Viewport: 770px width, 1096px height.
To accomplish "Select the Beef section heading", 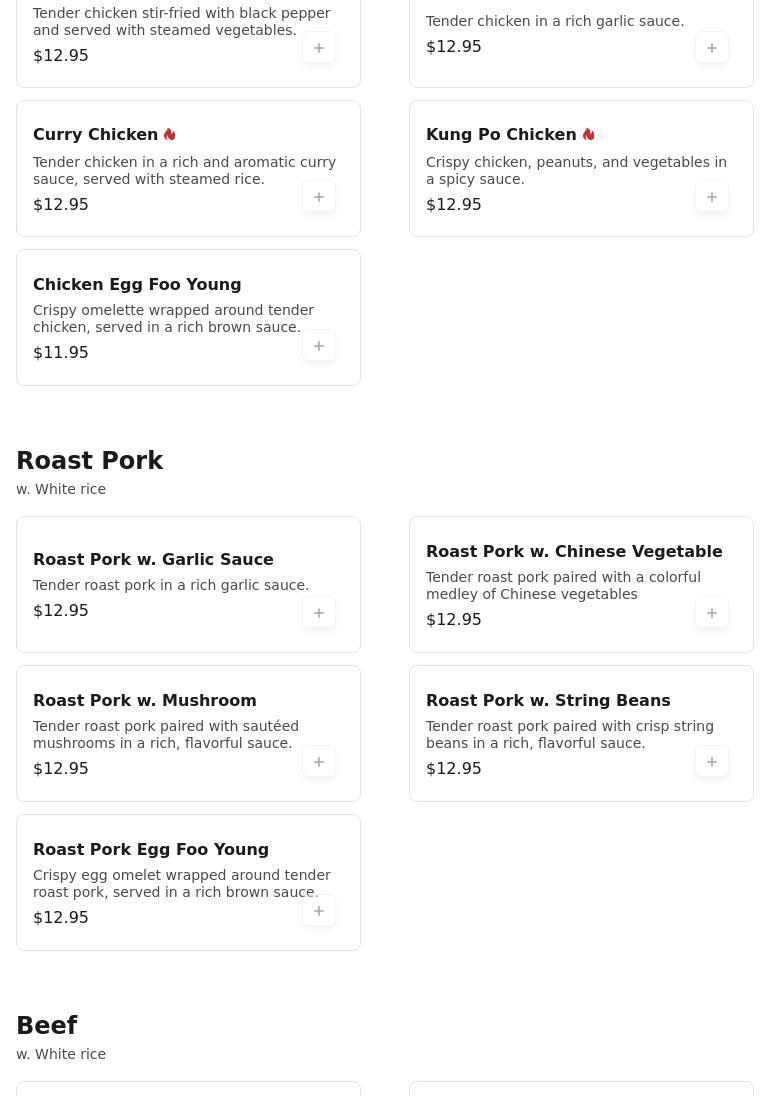I will (47, 1025).
